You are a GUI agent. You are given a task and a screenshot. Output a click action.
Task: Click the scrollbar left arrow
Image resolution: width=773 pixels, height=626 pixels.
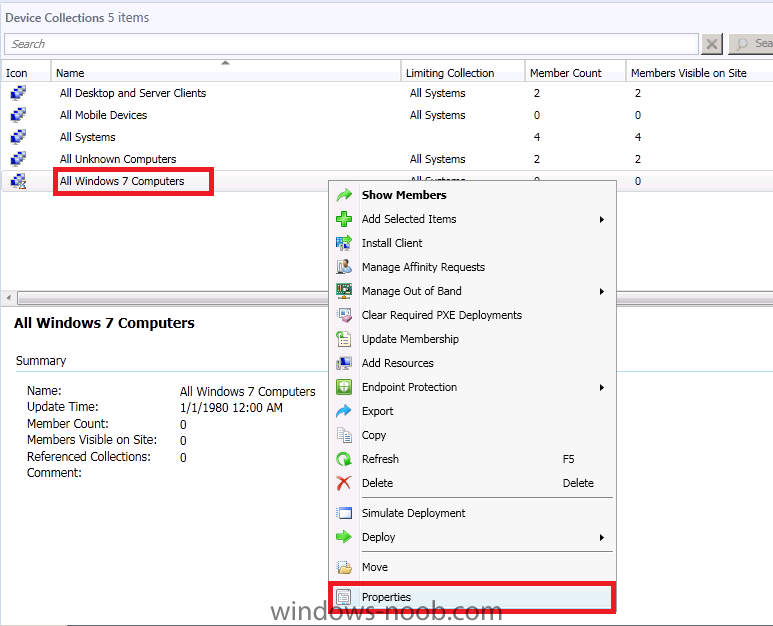click(x=8, y=298)
